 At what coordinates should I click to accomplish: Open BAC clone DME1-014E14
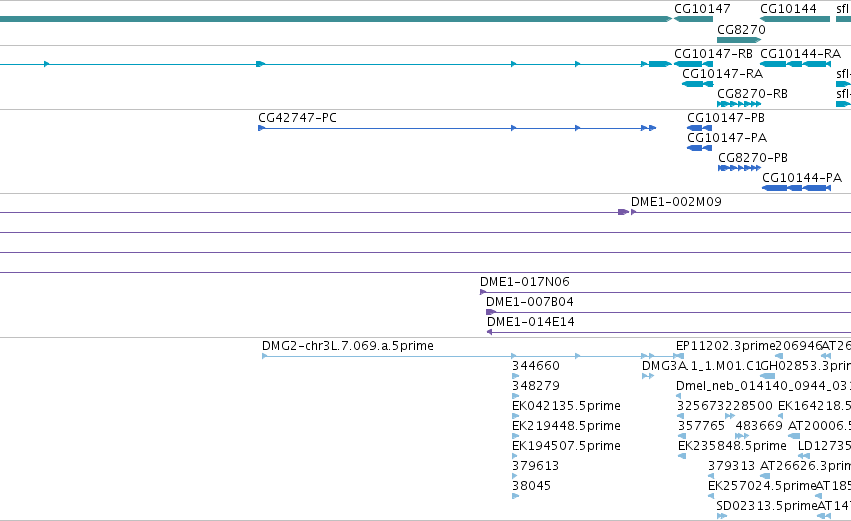tap(531, 322)
